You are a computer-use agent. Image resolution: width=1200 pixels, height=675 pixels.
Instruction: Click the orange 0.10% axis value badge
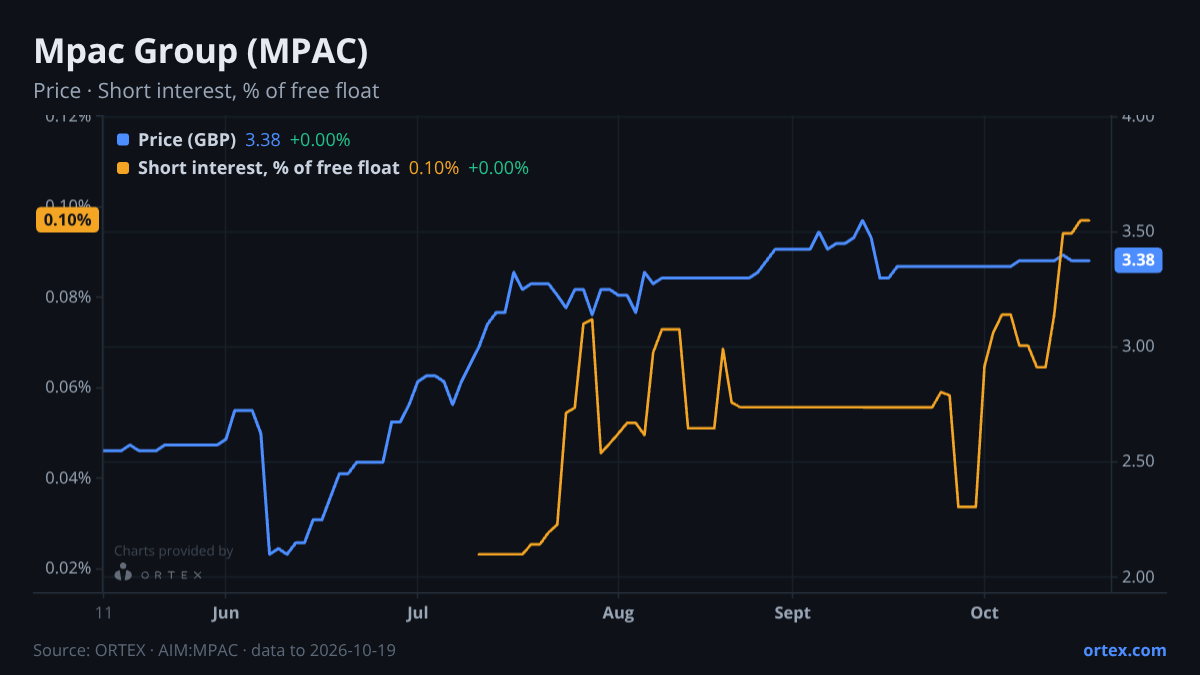tap(67, 220)
